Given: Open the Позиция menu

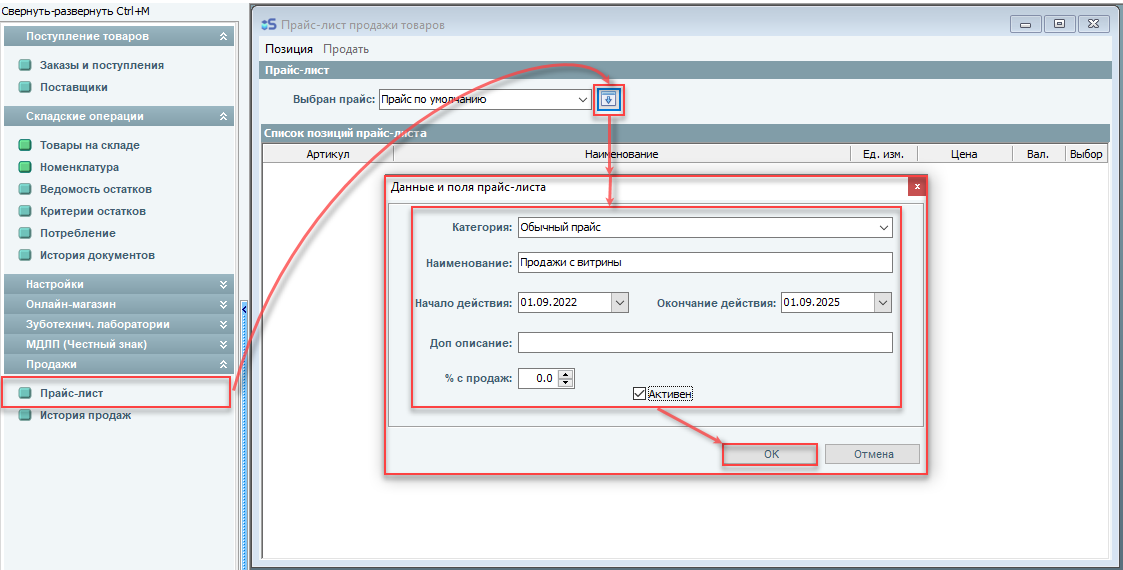Looking at the screenshot, I should point(289,49).
